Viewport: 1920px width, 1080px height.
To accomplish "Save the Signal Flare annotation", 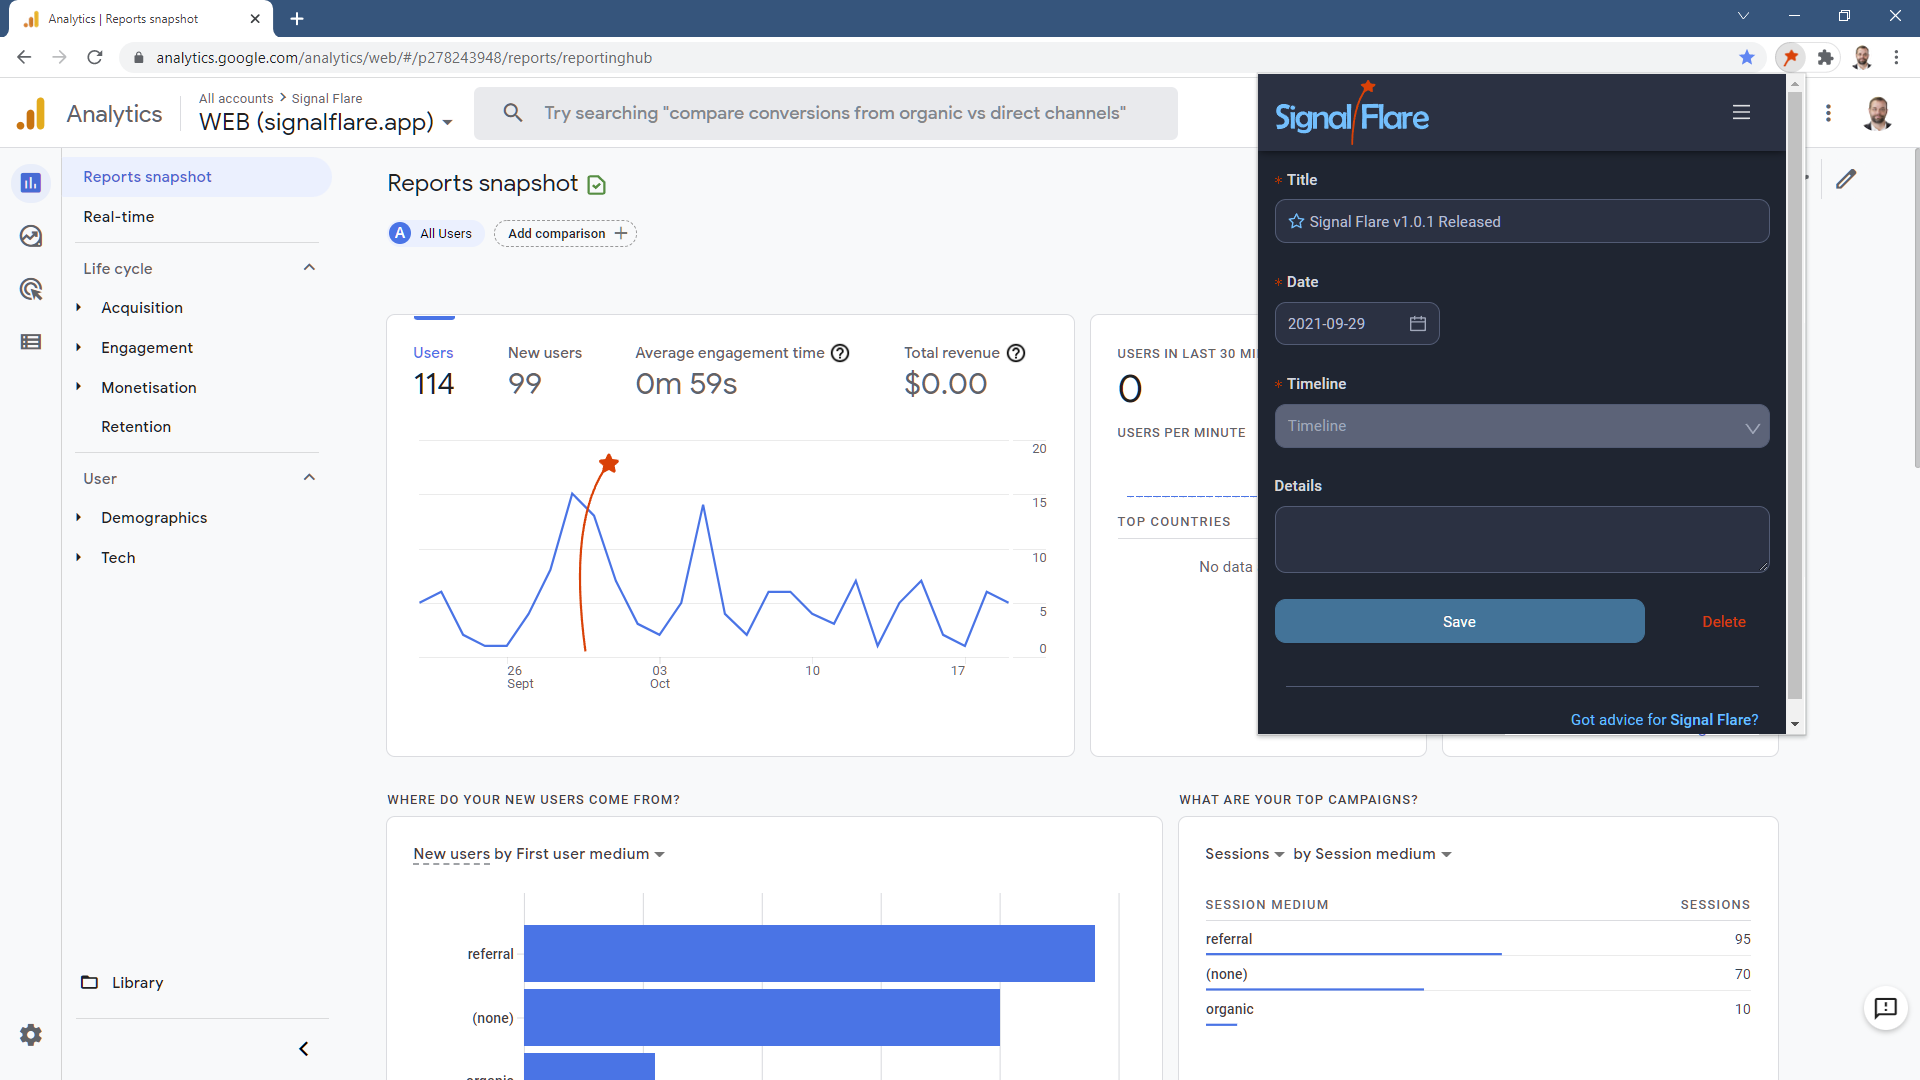I will pyautogui.click(x=1459, y=622).
